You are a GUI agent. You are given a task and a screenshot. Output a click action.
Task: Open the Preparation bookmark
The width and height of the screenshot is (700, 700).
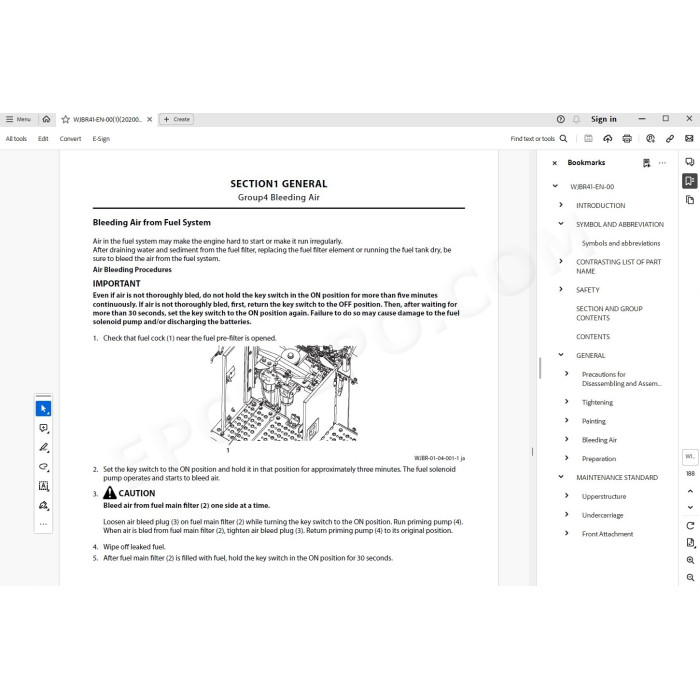tap(599, 459)
